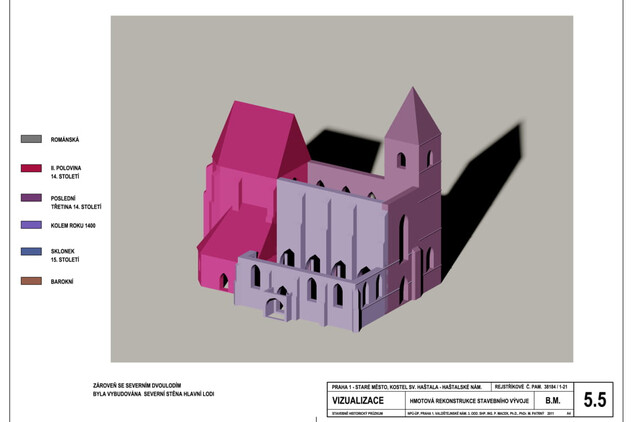633x422 pixels.
Task: Select the caption about severní dvoulodí
Action: [153, 390]
